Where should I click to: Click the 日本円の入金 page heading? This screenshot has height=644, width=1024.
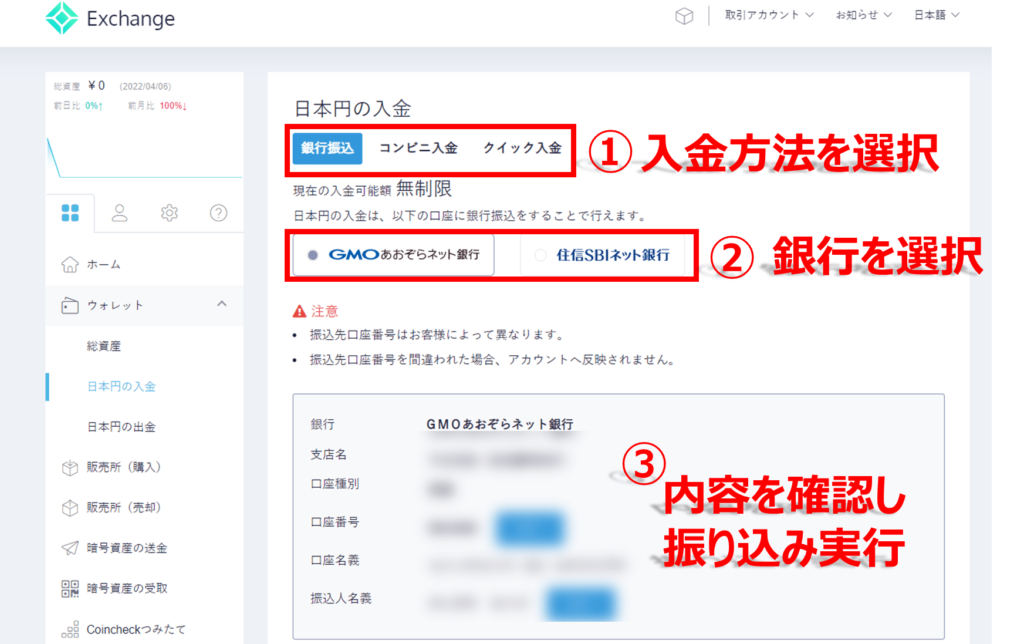(352, 108)
